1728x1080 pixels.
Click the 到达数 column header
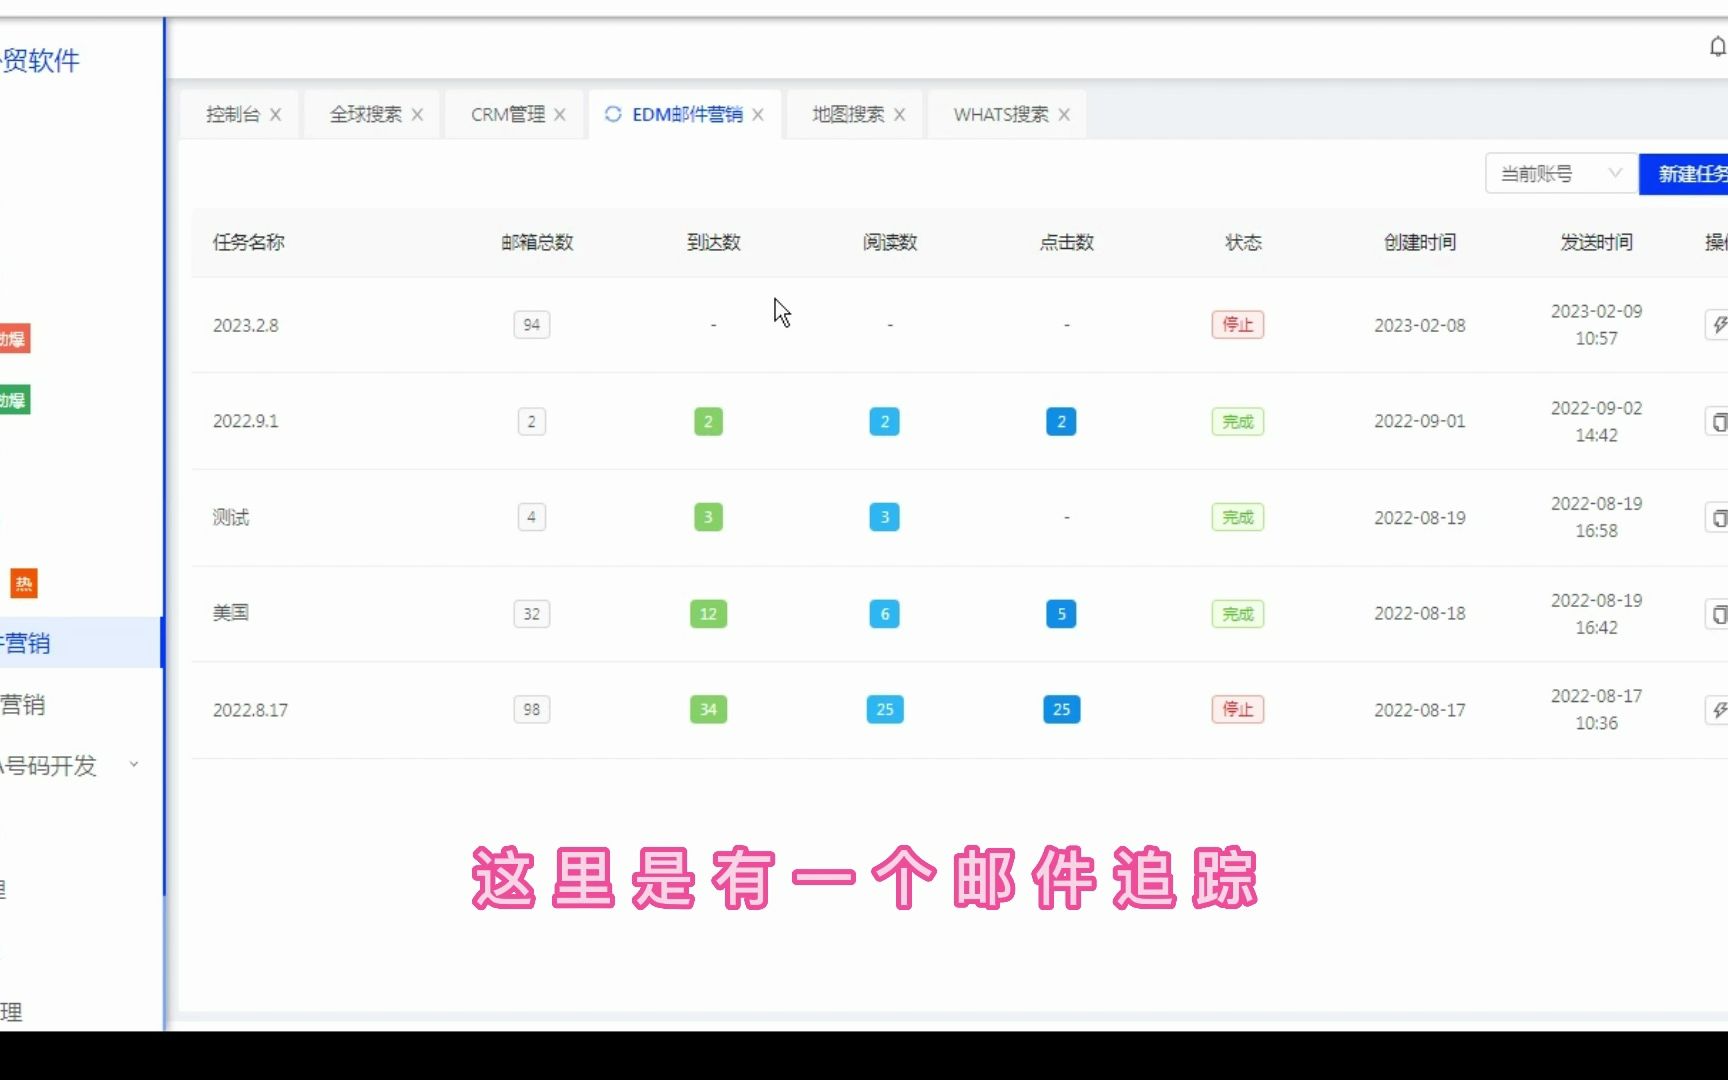pyautogui.click(x=714, y=243)
